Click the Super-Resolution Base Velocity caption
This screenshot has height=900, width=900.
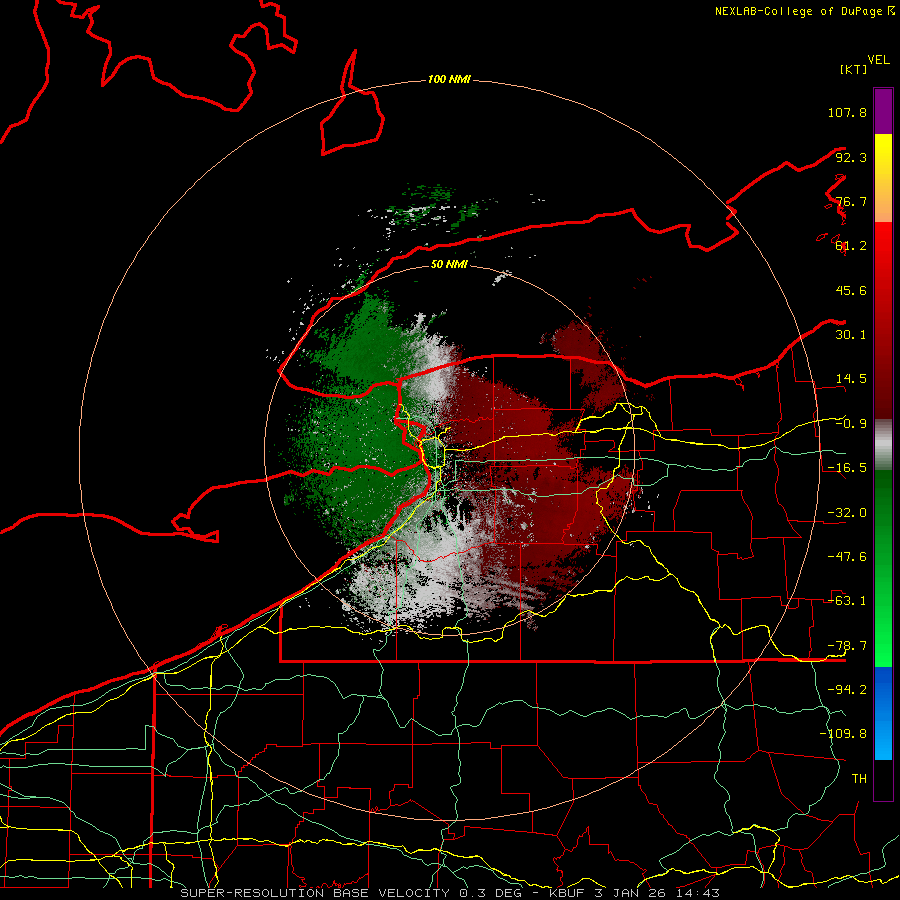coord(450,893)
